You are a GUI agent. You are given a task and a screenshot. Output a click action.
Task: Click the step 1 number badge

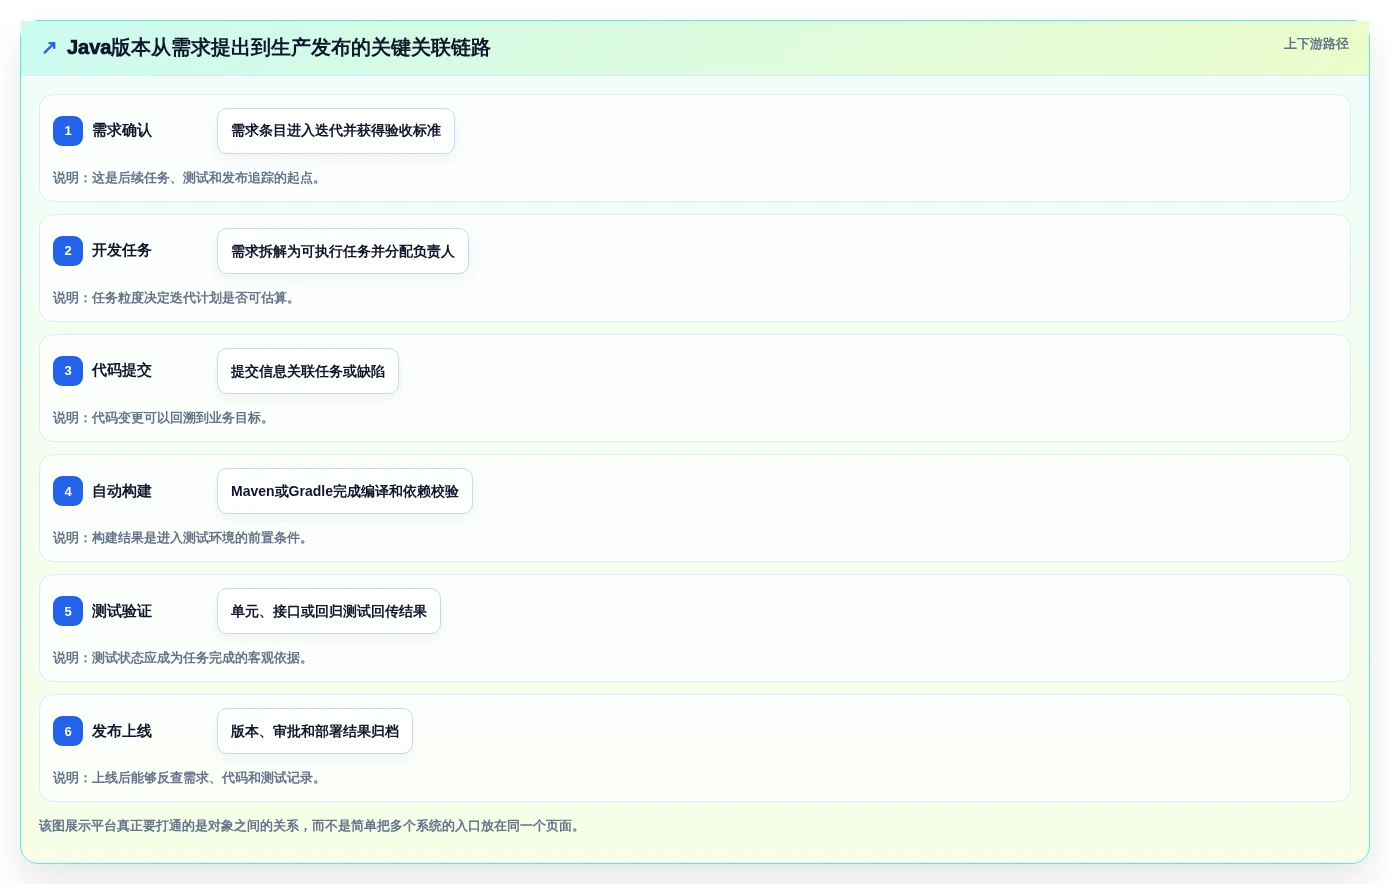(x=68, y=131)
